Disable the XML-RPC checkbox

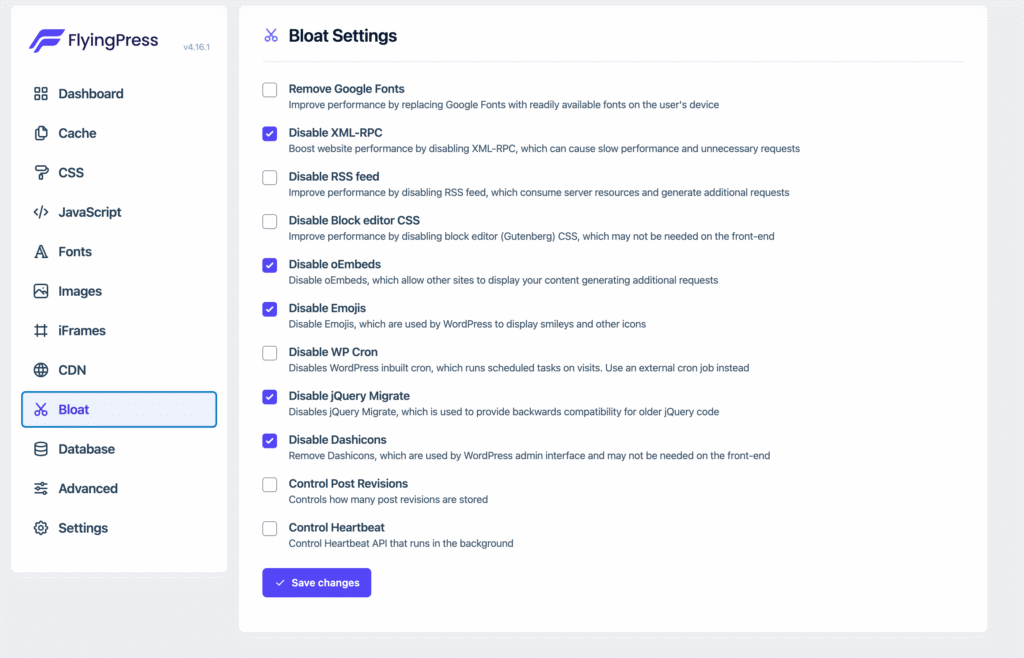269,133
